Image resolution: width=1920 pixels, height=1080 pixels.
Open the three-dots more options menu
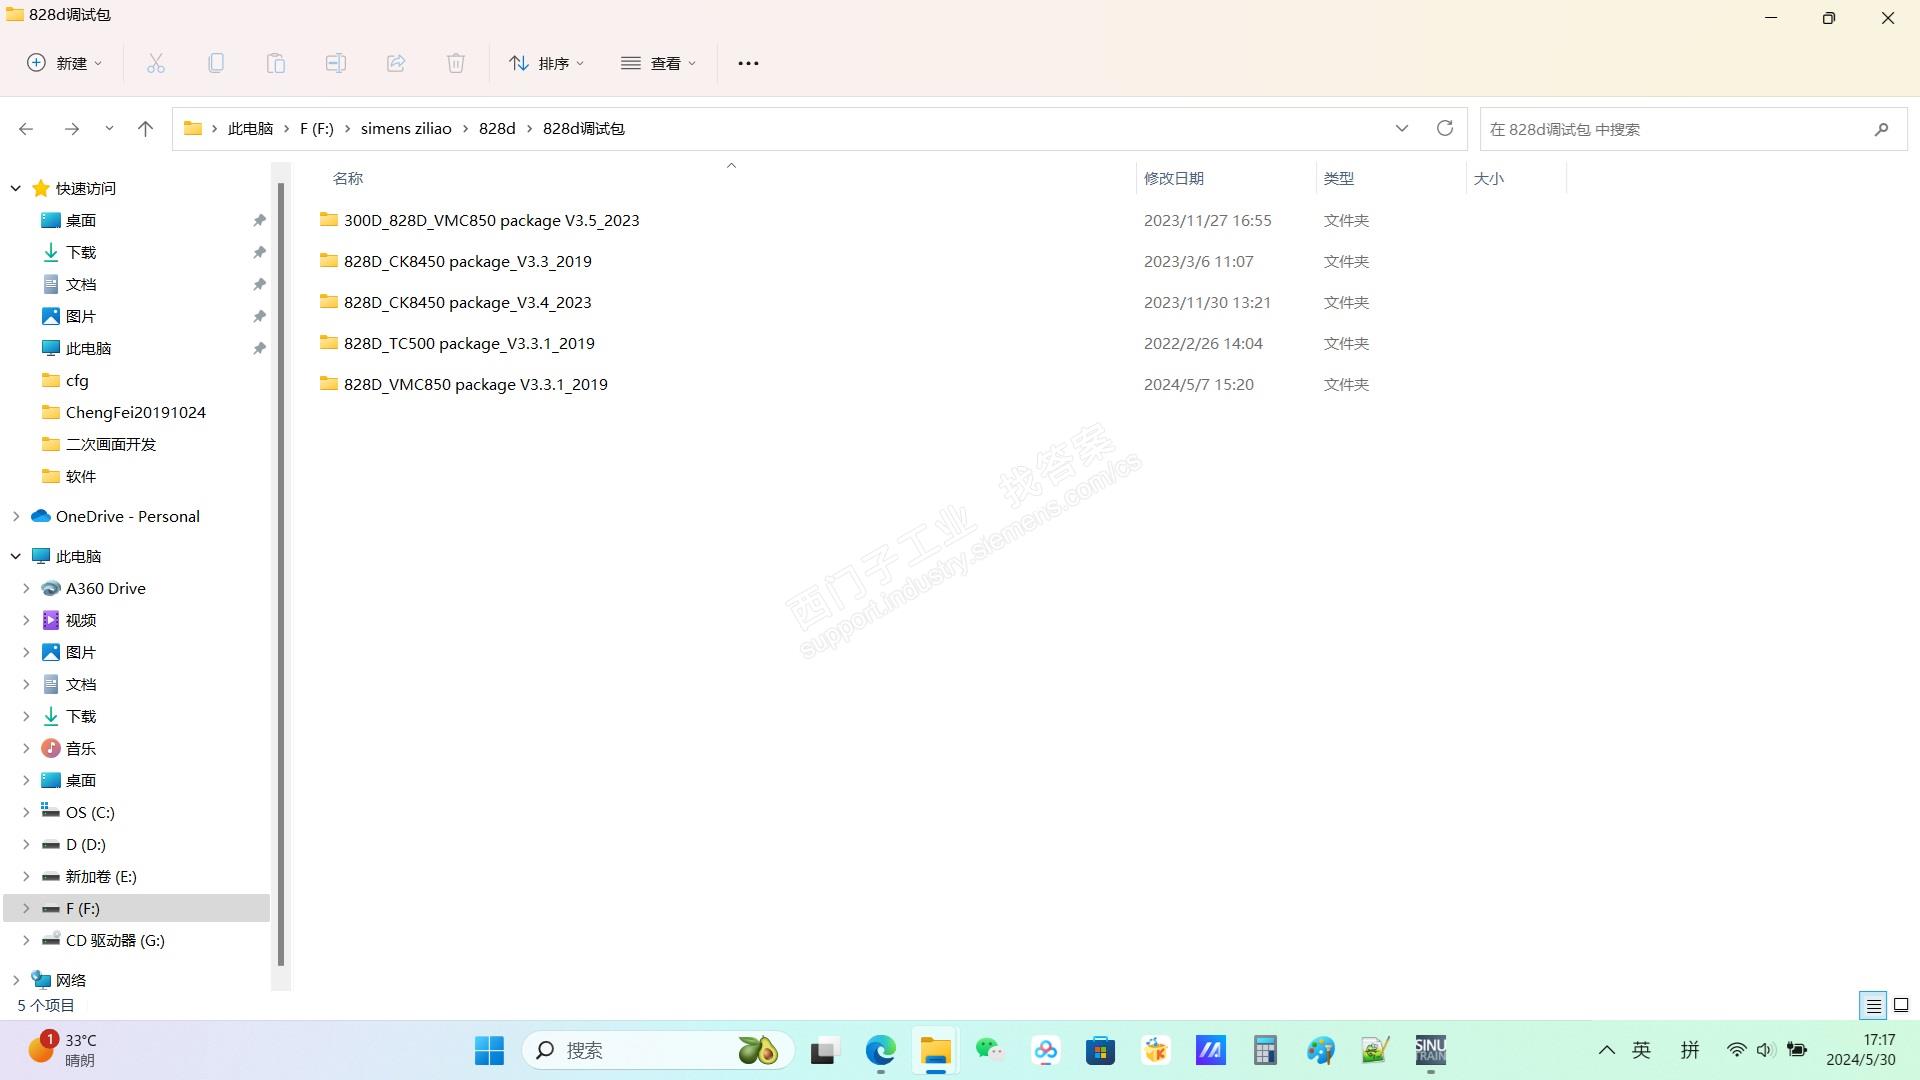[748, 63]
